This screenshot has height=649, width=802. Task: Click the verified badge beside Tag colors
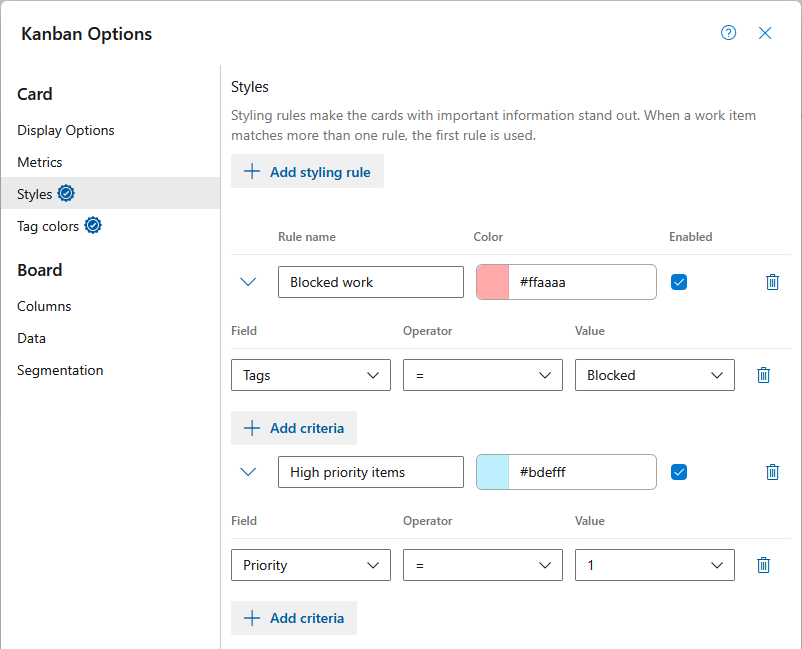tap(93, 225)
